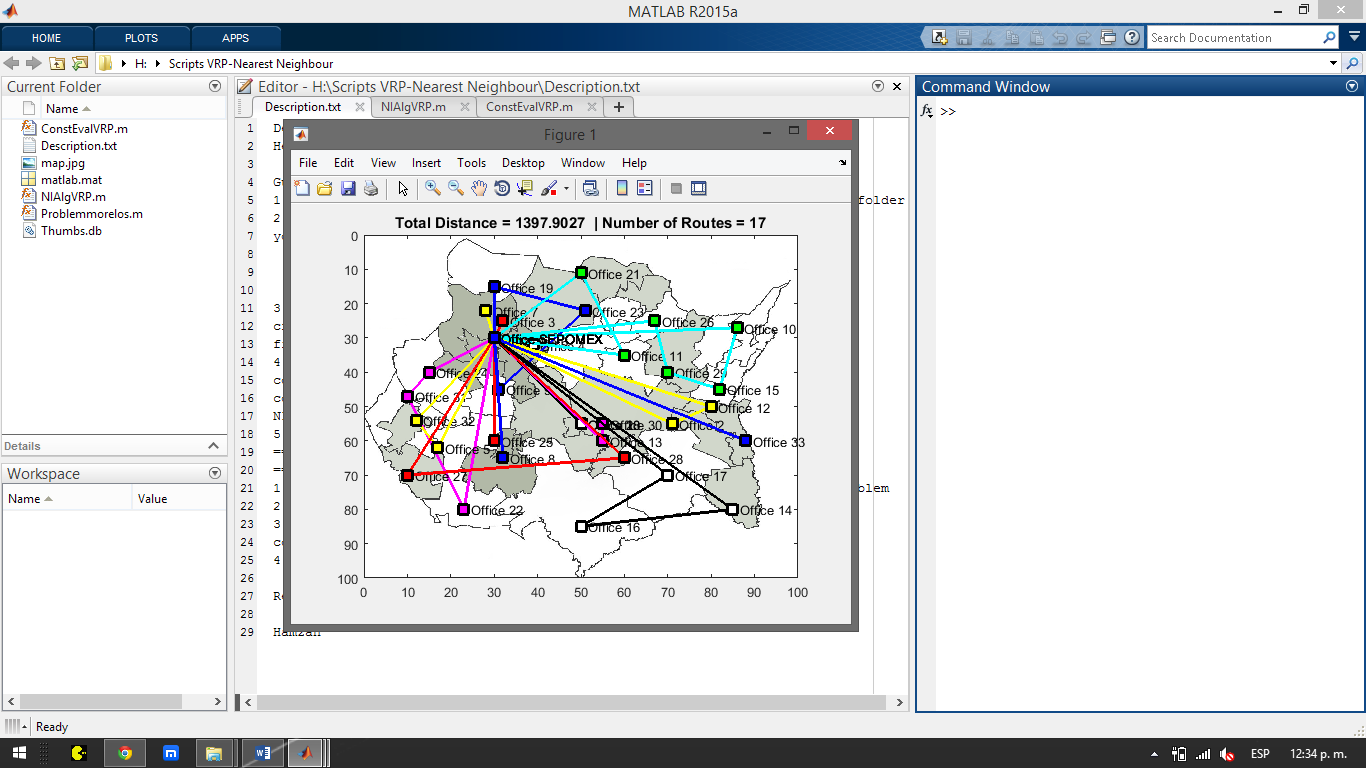
Task: Go back with the address bar back arrow
Action: click(x=12, y=63)
